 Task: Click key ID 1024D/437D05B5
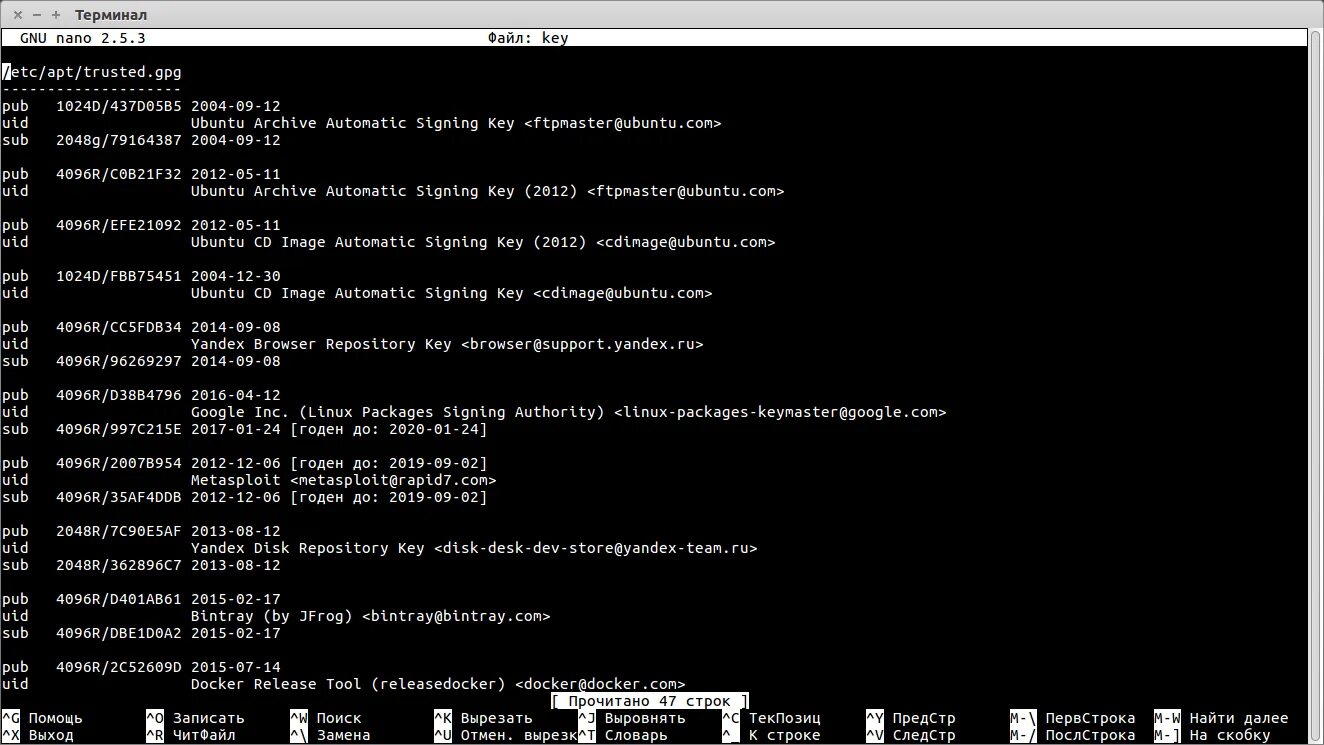click(x=119, y=106)
